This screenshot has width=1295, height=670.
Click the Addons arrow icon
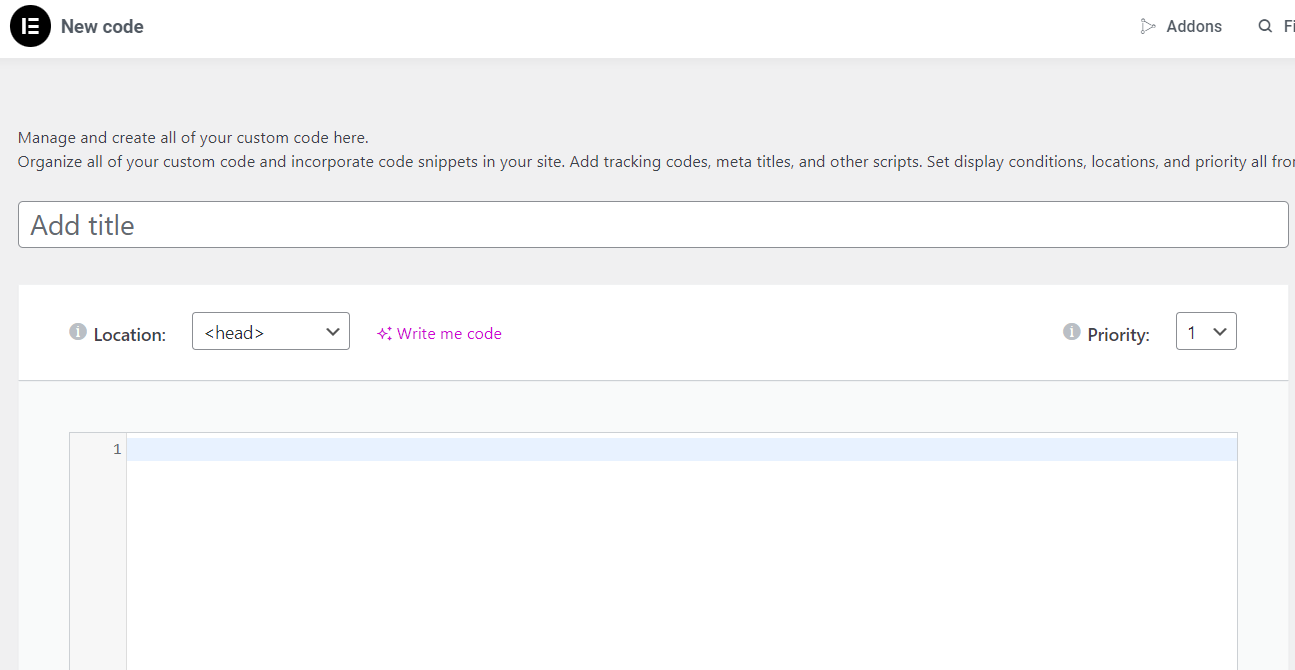[x=1148, y=27]
